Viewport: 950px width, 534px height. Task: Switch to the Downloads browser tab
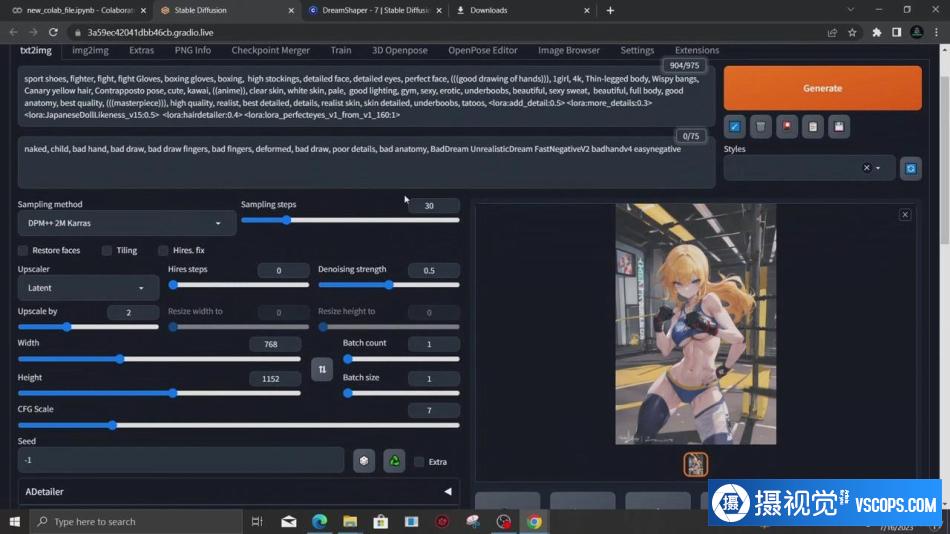(522, 10)
